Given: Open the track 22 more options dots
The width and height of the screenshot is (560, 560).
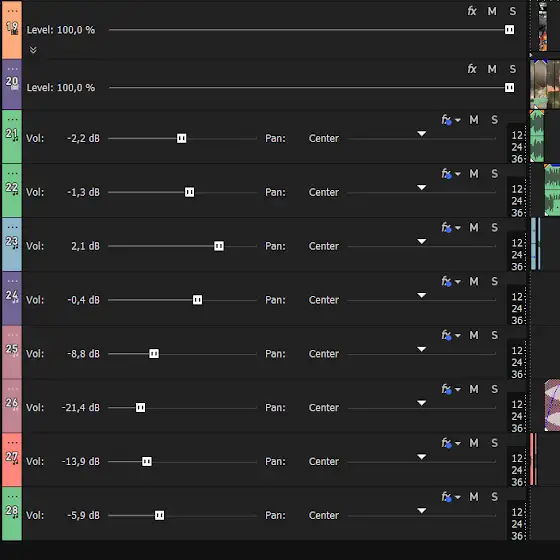Looking at the screenshot, I should tap(12, 174).
